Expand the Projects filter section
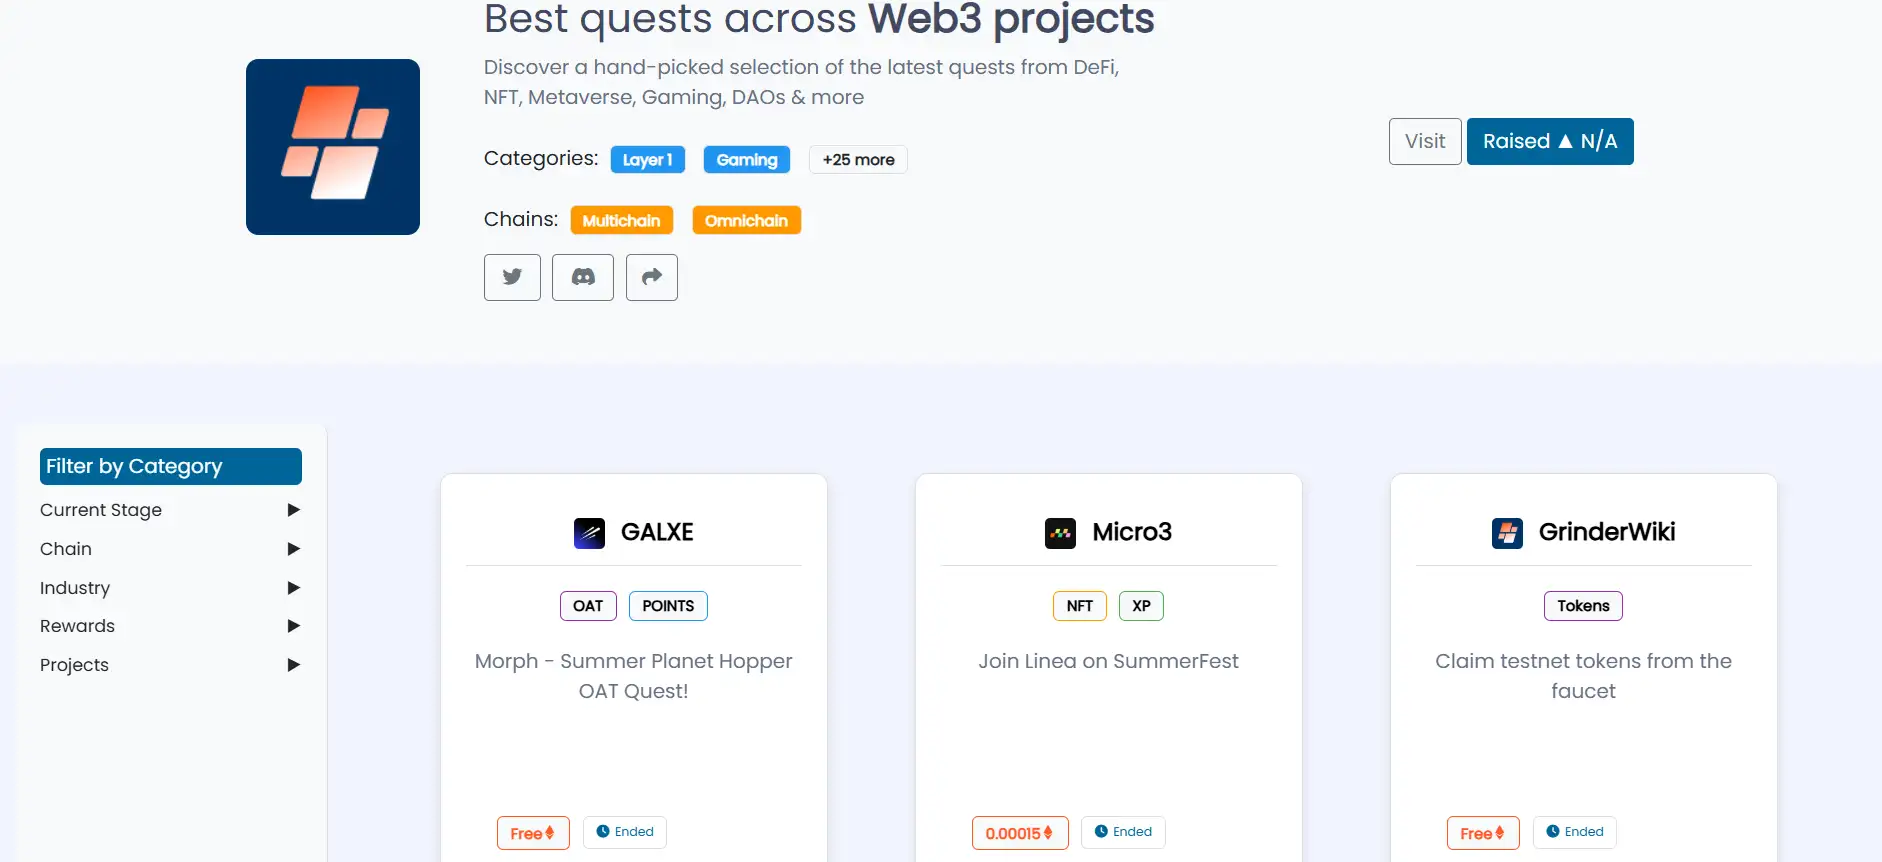 click(x=293, y=665)
